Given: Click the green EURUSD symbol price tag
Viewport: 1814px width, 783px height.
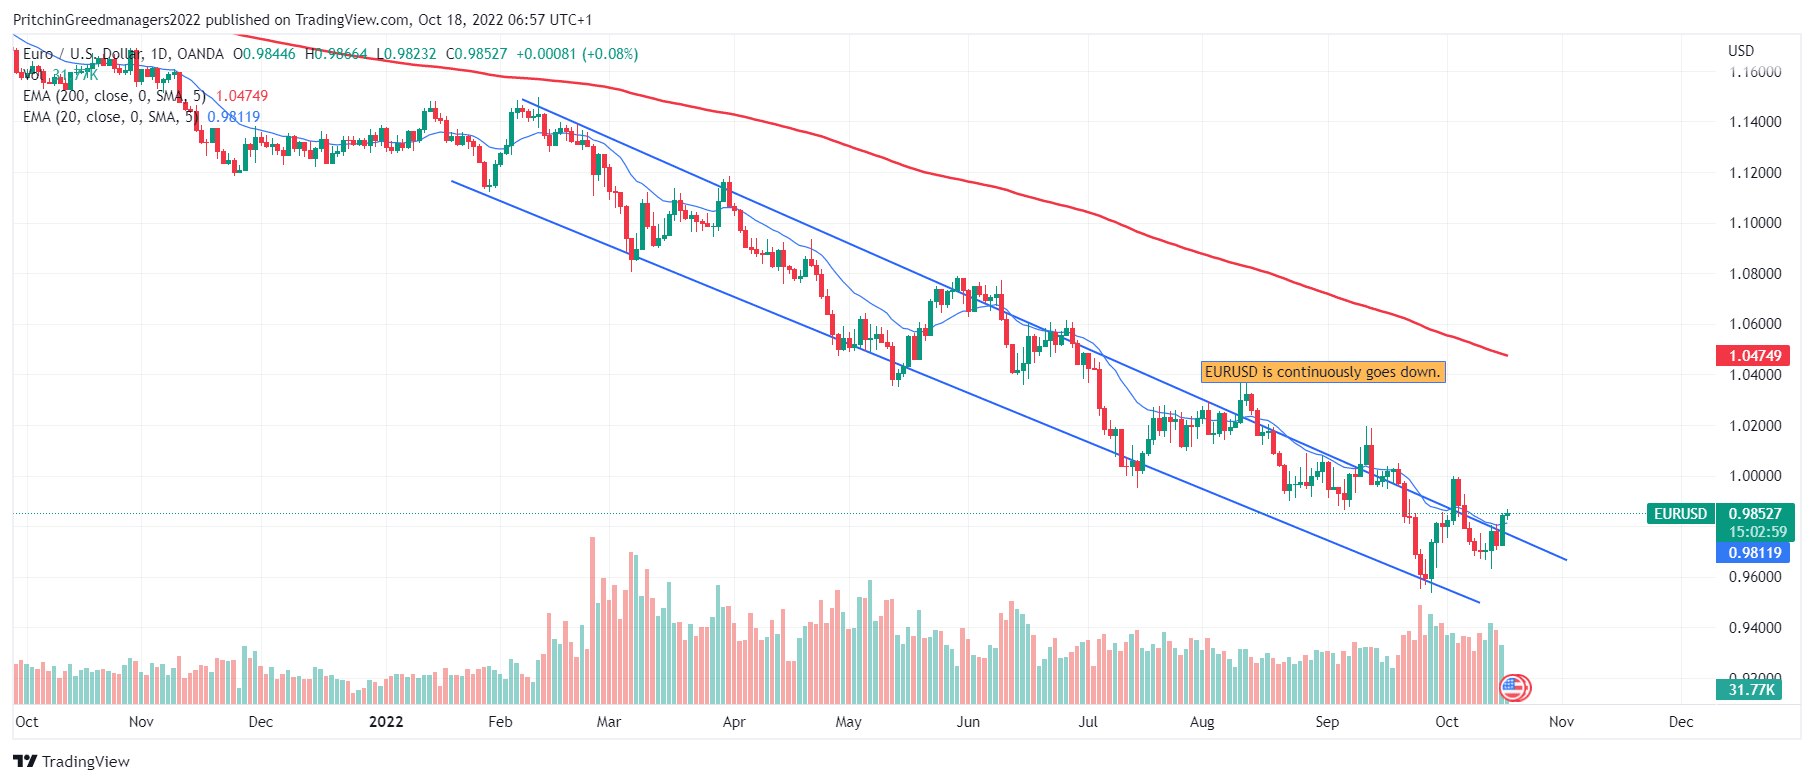Looking at the screenshot, I should tap(1680, 514).
